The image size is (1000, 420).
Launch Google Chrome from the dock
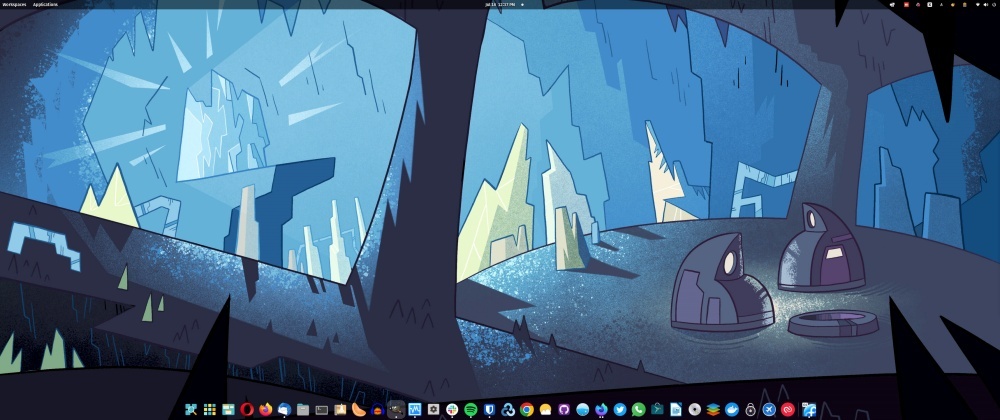pos(527,409)
